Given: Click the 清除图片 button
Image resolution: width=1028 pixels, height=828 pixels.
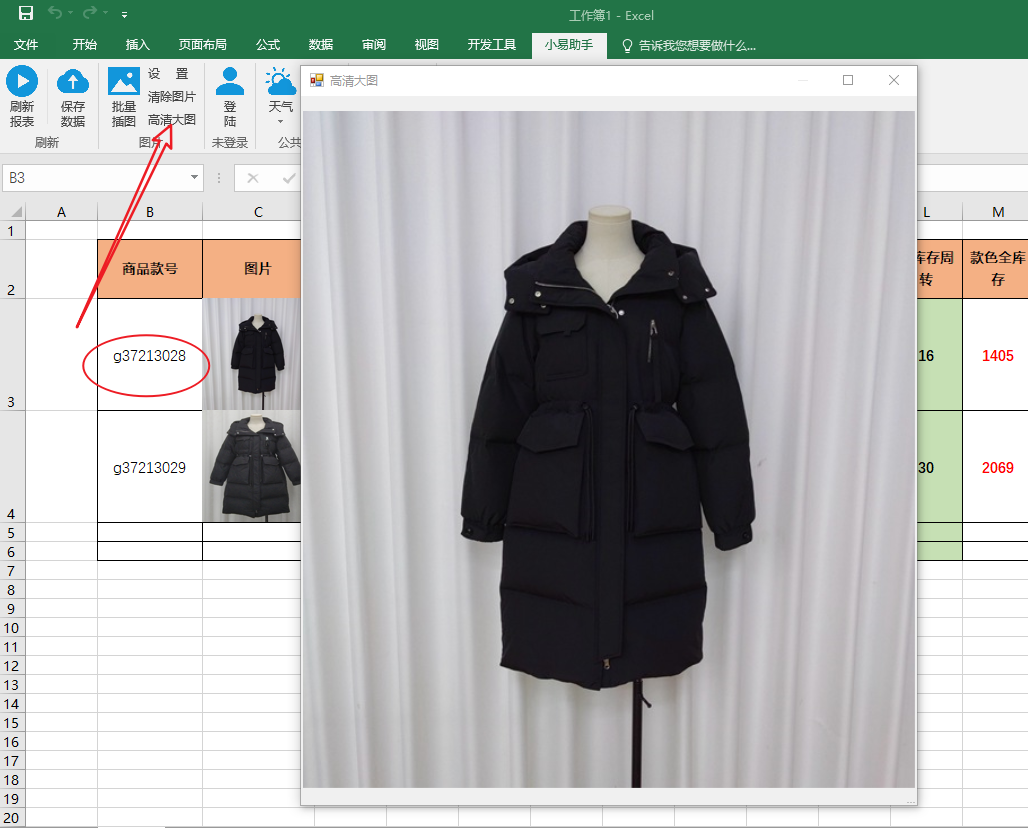Looking at the screenshot, I should 171,97.
